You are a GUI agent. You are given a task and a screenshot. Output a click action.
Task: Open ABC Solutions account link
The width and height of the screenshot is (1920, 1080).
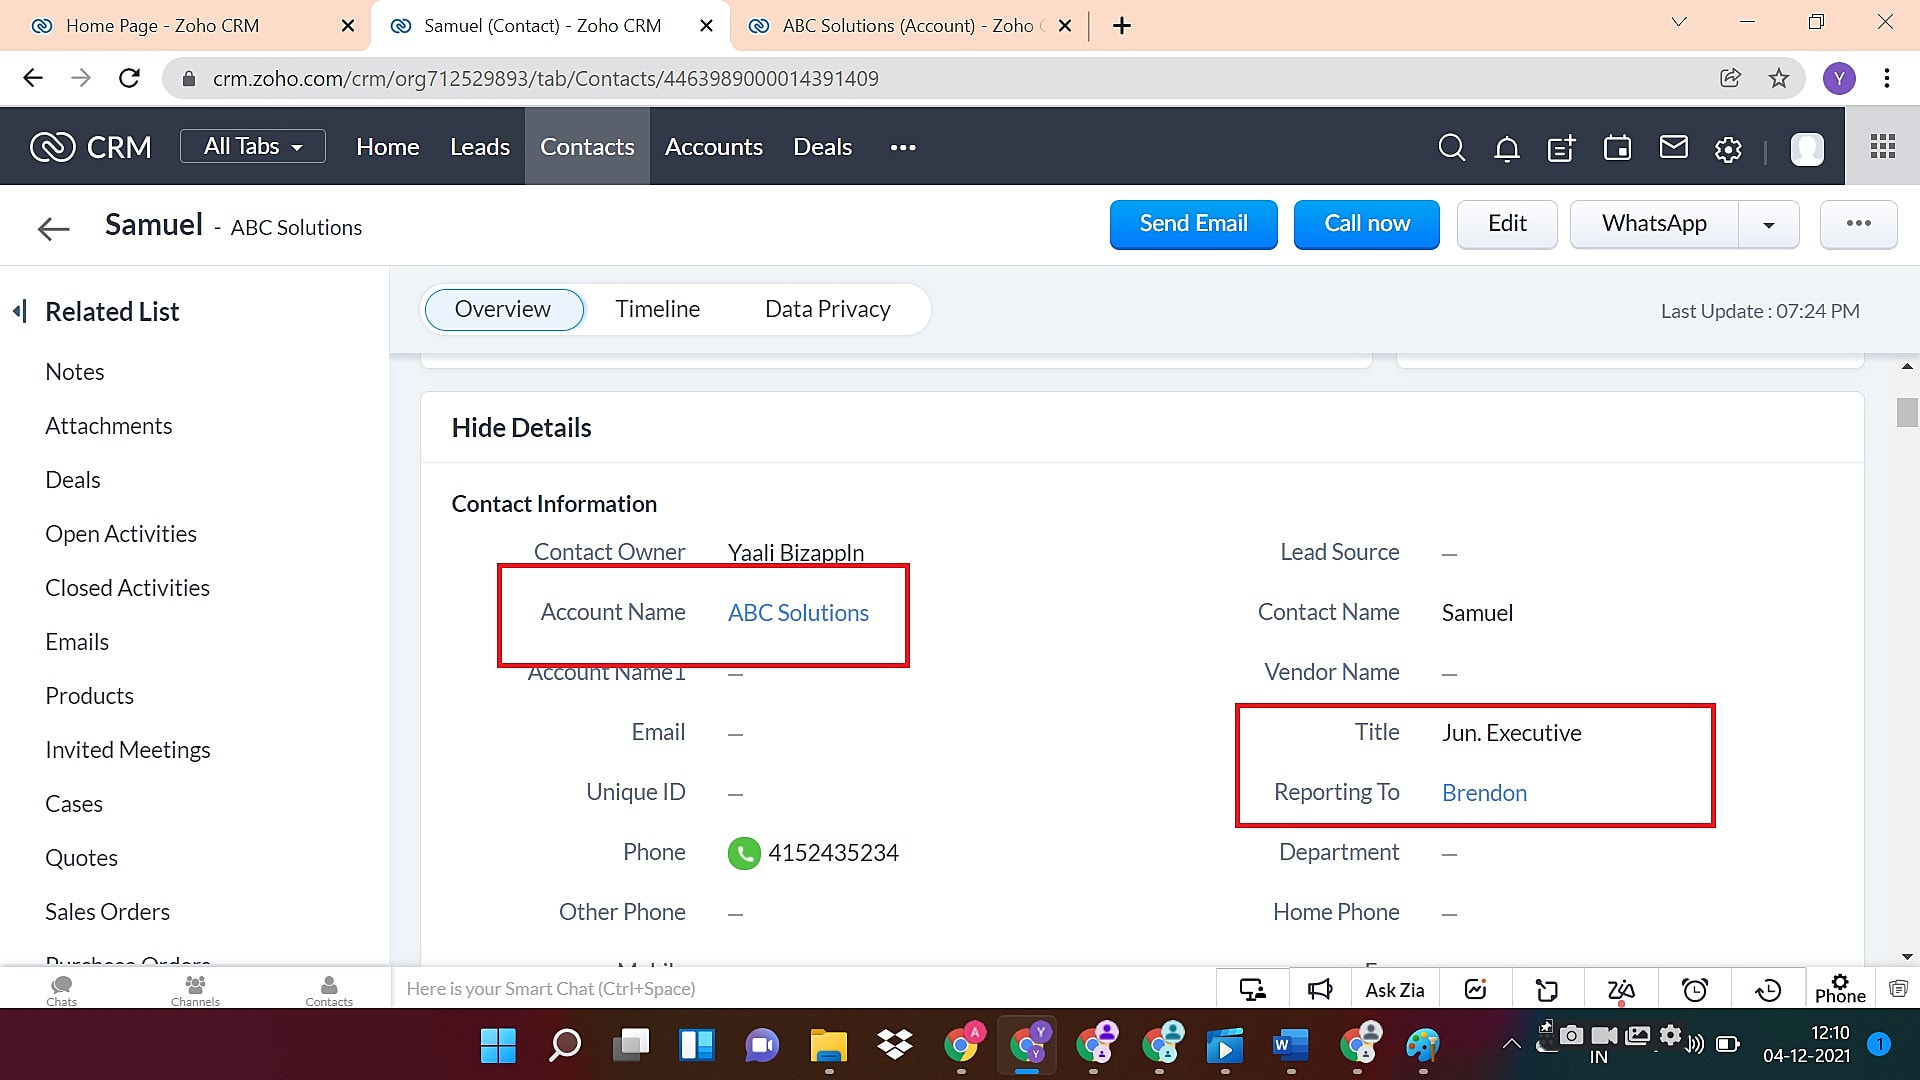coord(798,612)
